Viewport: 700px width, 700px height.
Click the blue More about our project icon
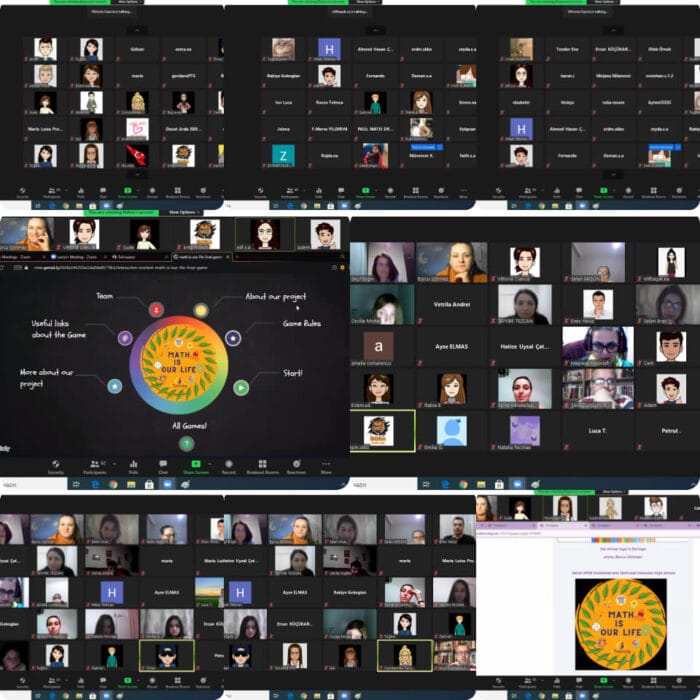coord(115,386)
